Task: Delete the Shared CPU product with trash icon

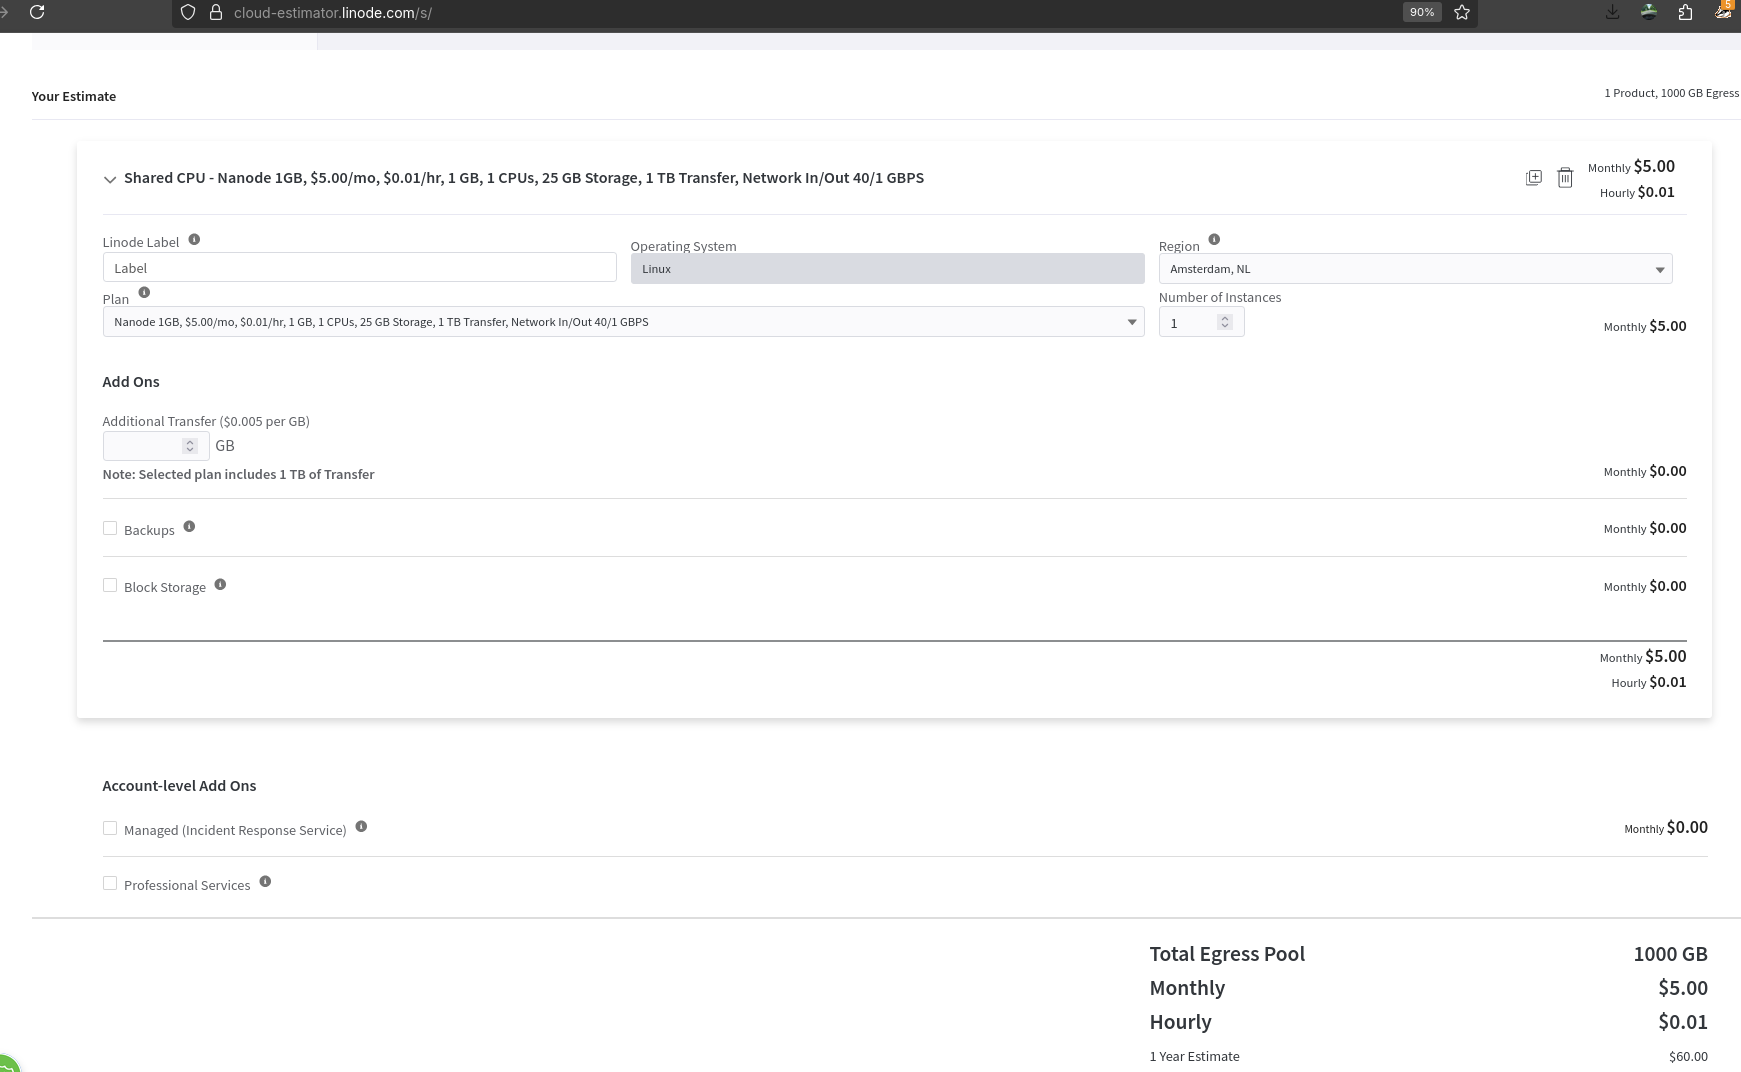Action: point(1565,177)
